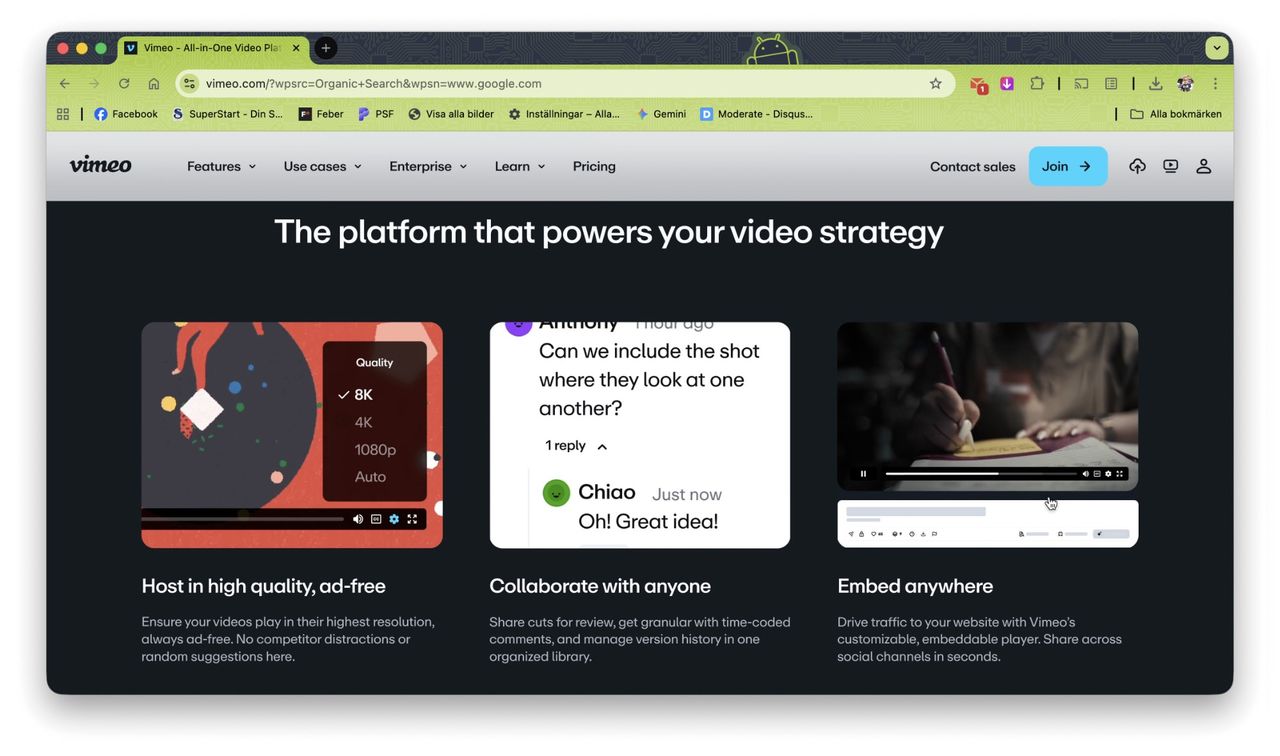The image size is (1280, 756).
Task: Pause the playing video in the Embed anywhere card
Action: click(863, 473)
